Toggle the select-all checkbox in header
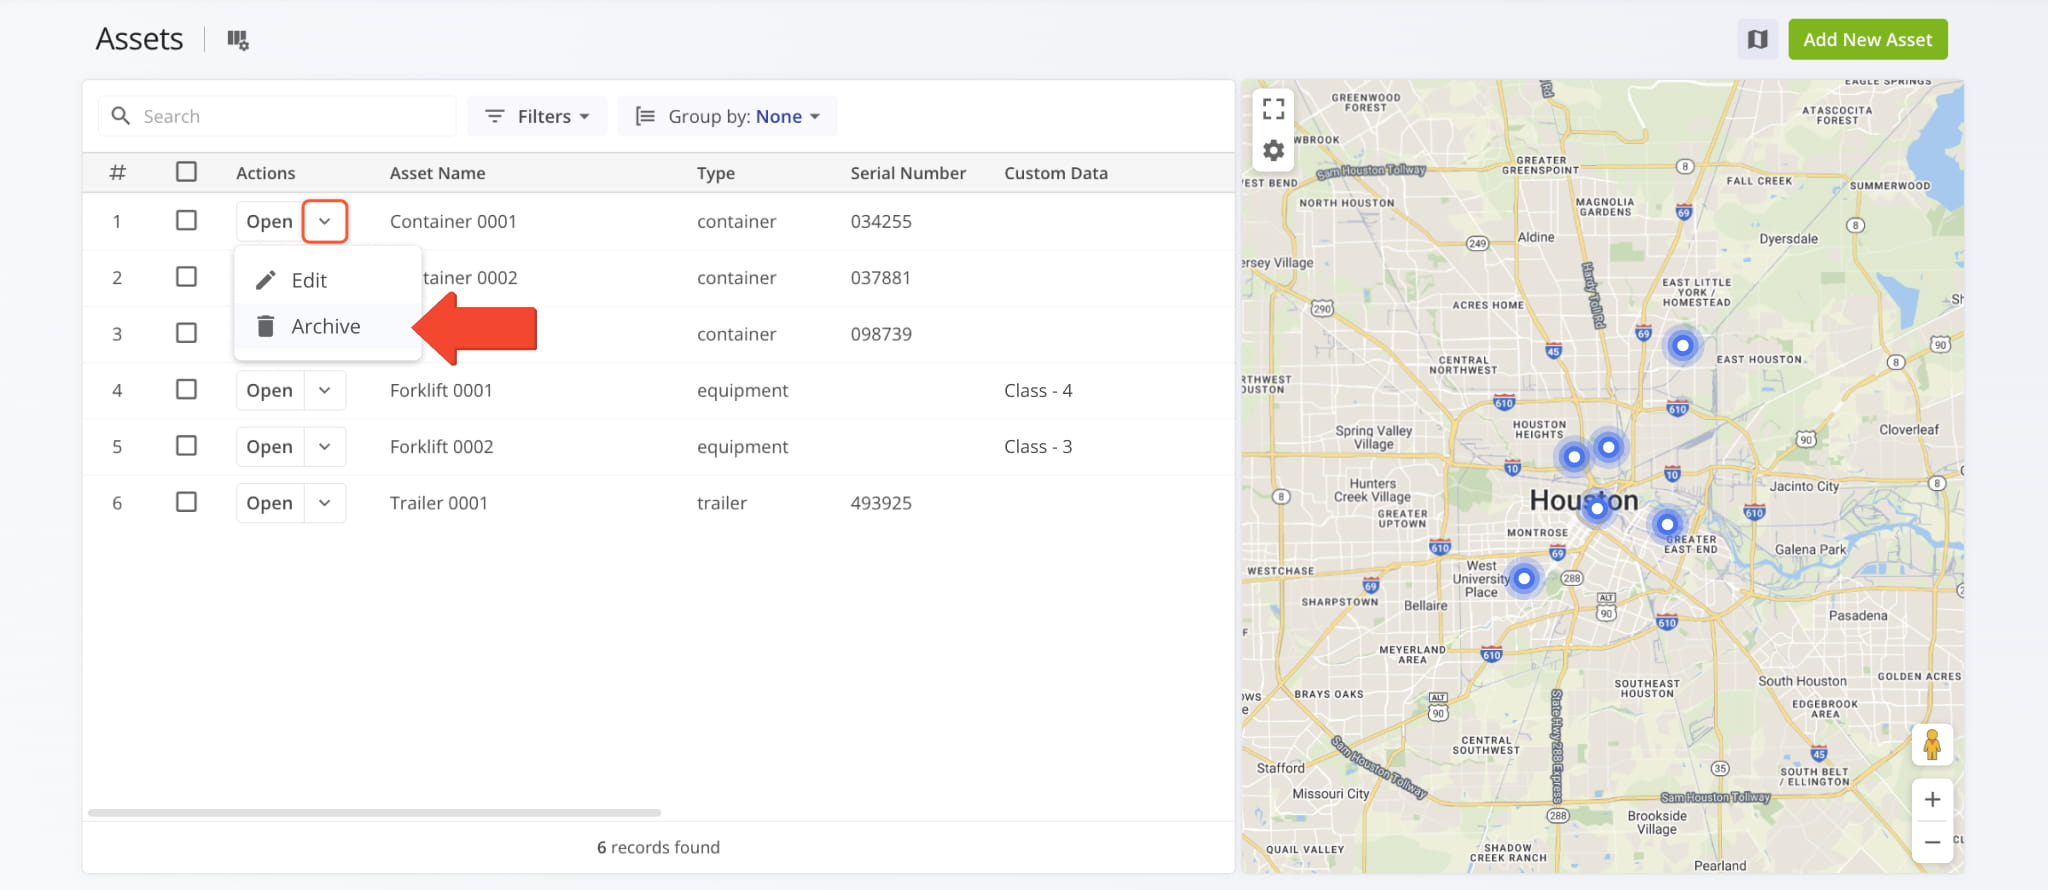2048x890 pixels. 186,172
